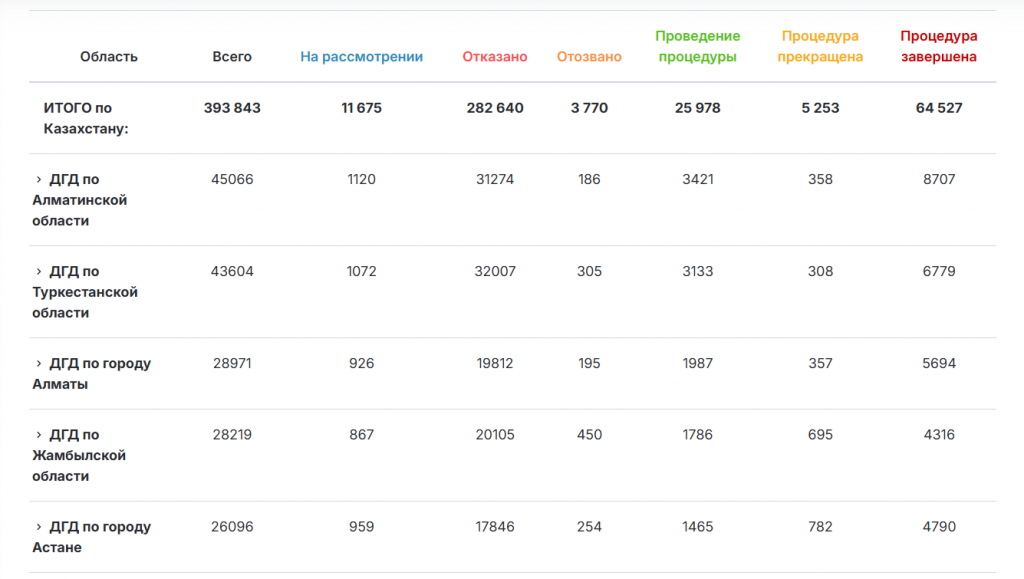Expand the ДГД по городу Алматы chevron
The width and height of the screenshot is (1024, 579).
coord(39,364)
